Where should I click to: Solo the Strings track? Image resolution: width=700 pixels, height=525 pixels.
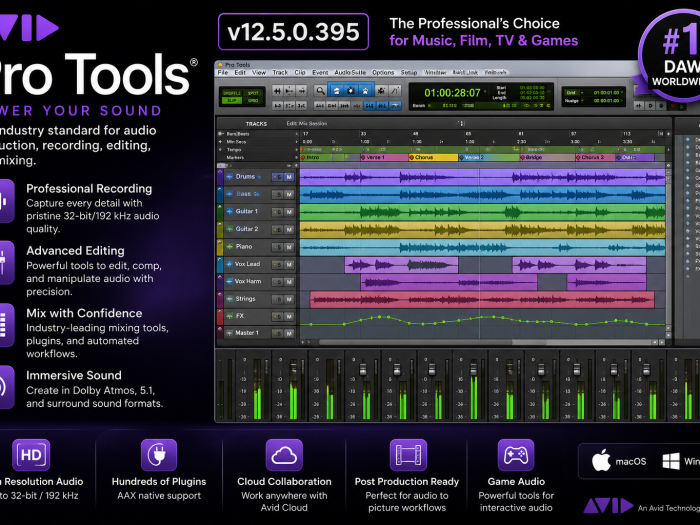278,299
